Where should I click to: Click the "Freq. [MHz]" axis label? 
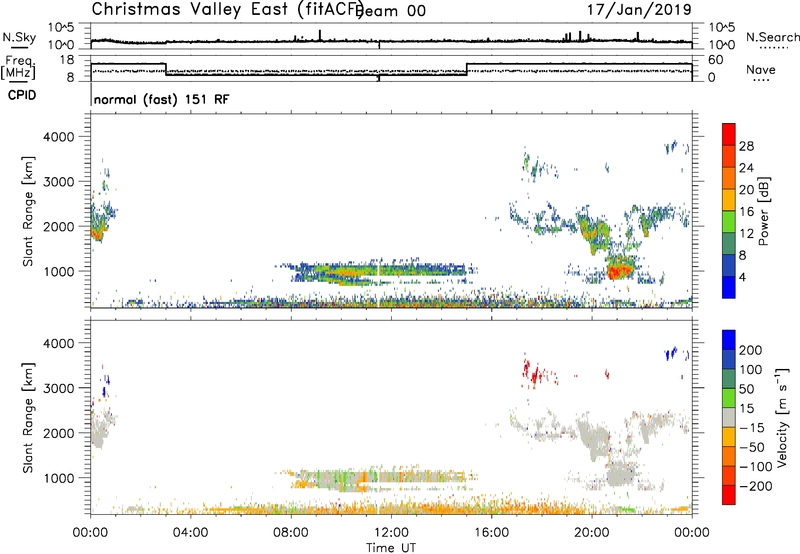click(x=19, y=68)
